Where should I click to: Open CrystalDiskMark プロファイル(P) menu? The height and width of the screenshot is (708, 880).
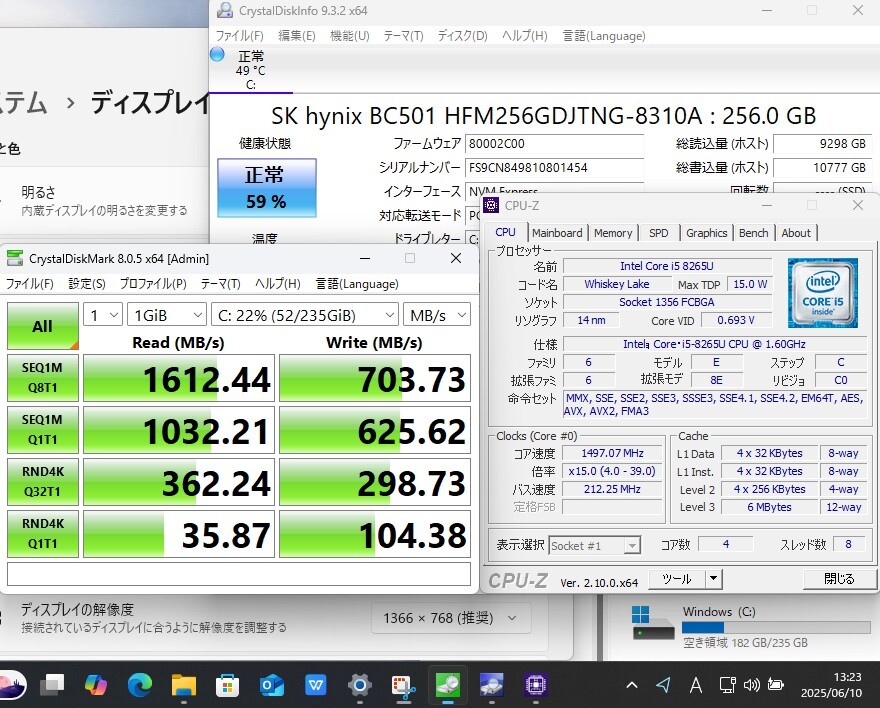(153, 284)
